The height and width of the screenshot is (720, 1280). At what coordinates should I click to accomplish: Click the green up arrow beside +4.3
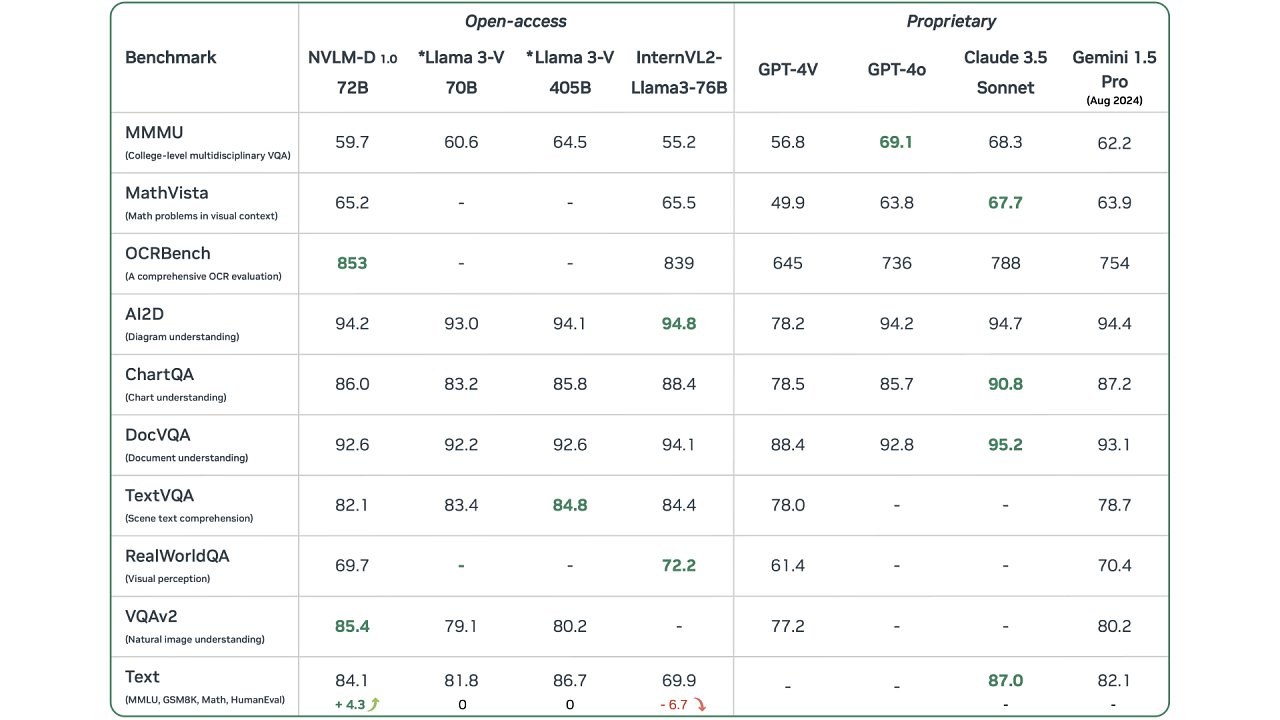click(375, 704)
